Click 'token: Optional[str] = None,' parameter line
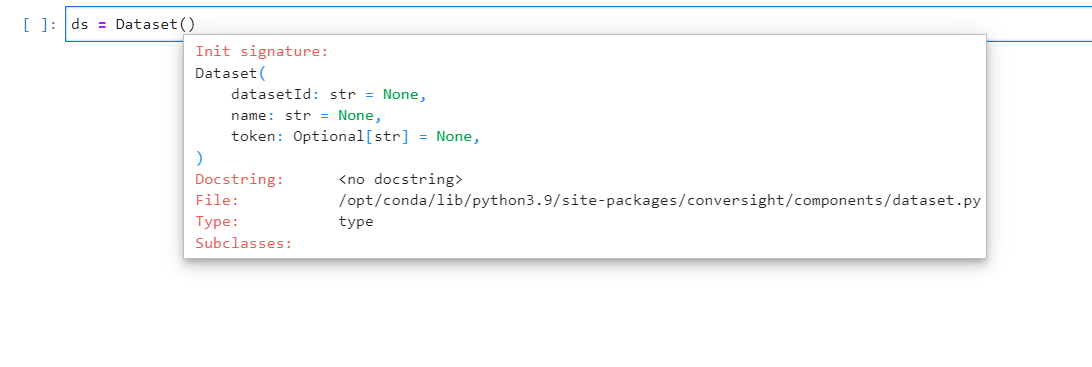 [x=356, y=136]
